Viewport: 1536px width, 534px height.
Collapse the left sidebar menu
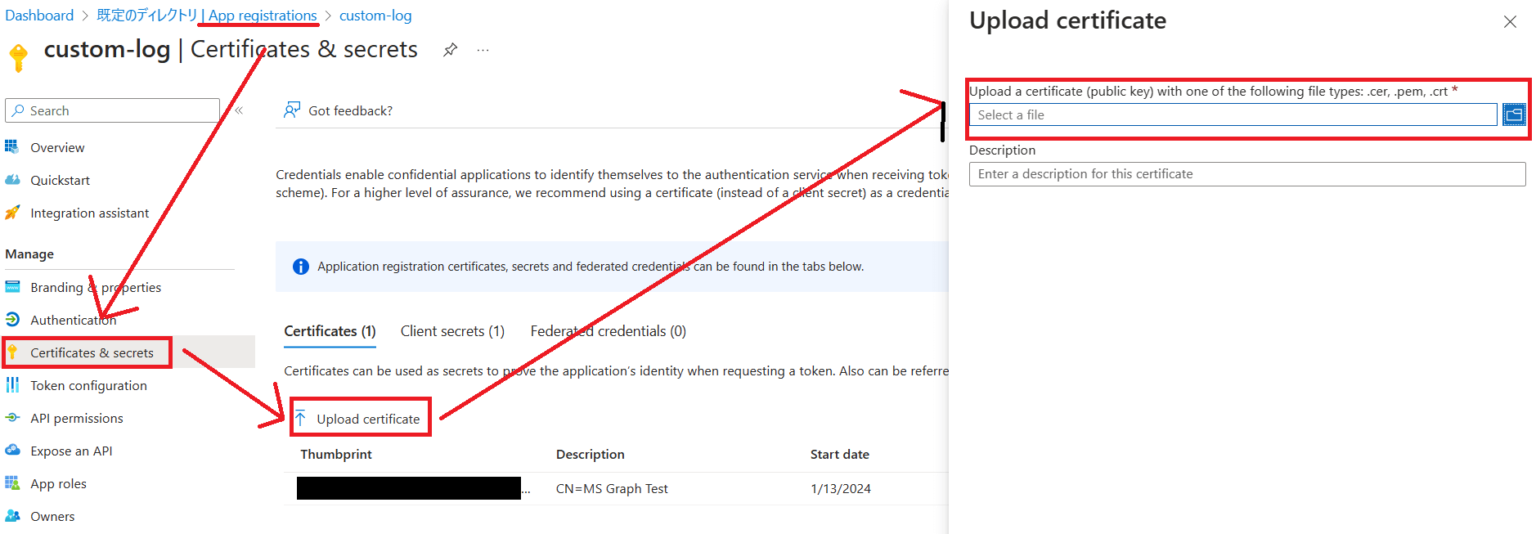(x=239, y=111)
